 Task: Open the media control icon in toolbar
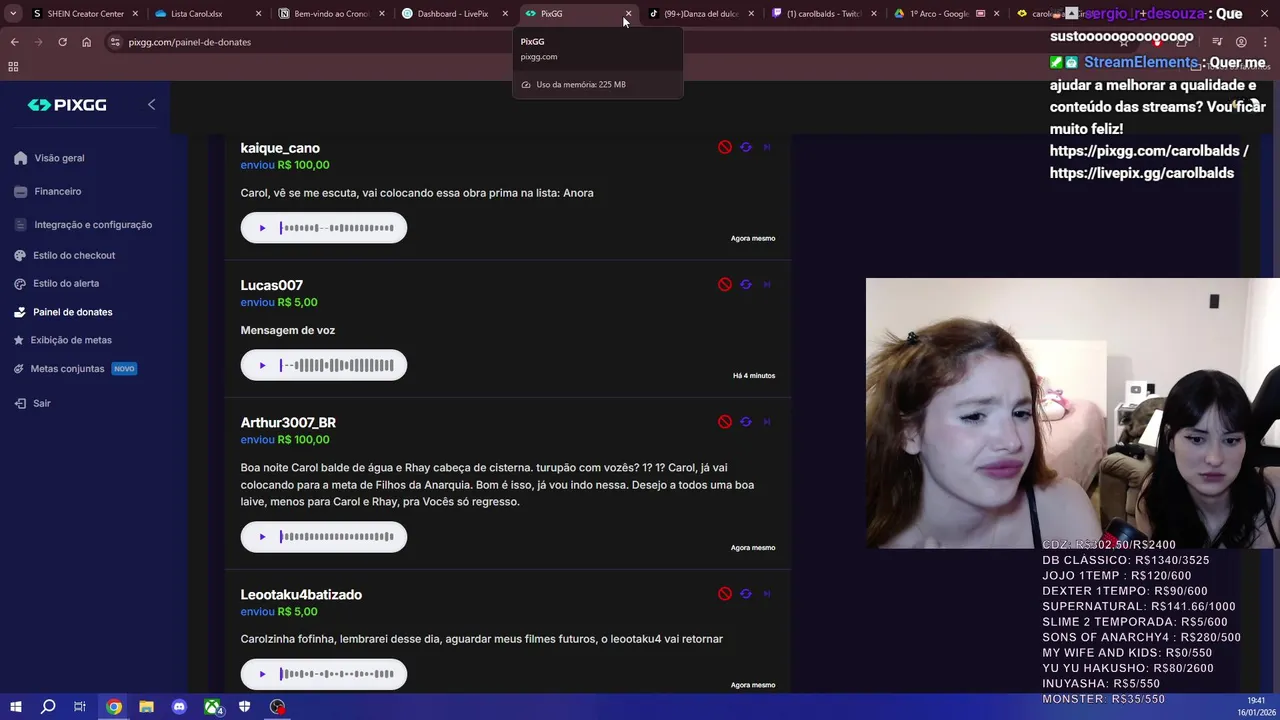(1217, 42)
